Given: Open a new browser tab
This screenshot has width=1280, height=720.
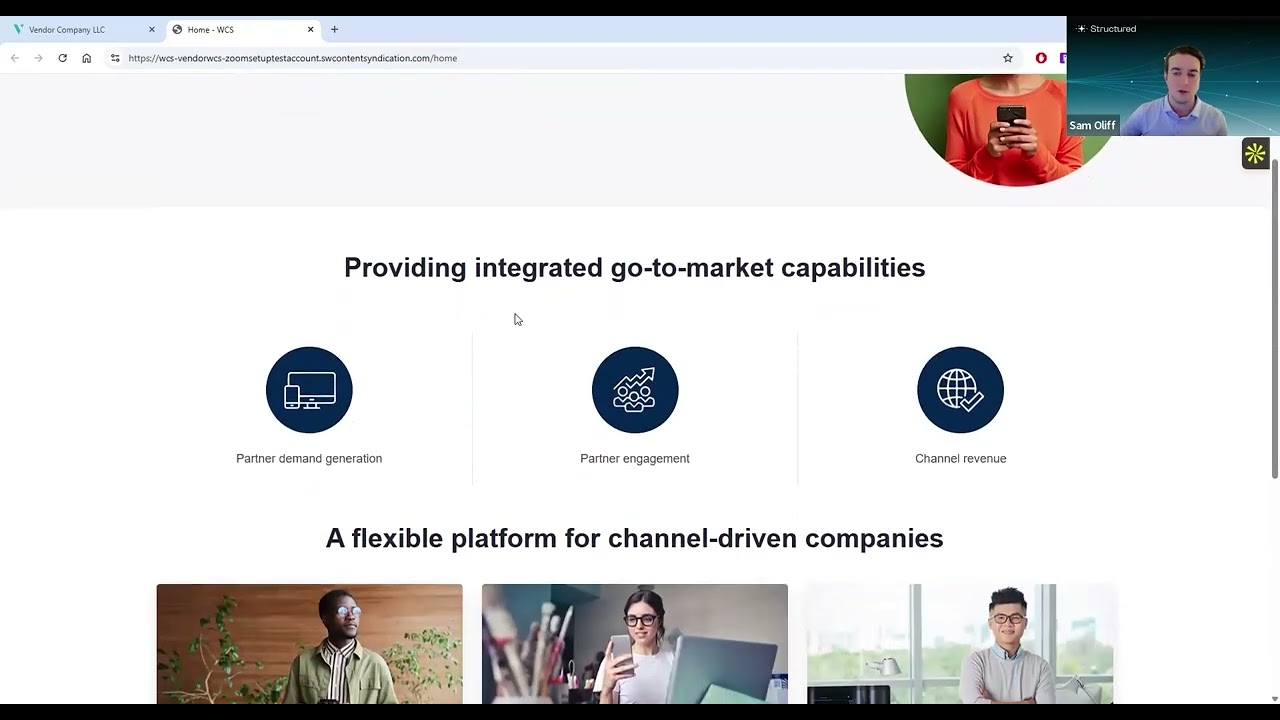Looking at the screenshot, I should pyautogui.click(x=334, y=30).
